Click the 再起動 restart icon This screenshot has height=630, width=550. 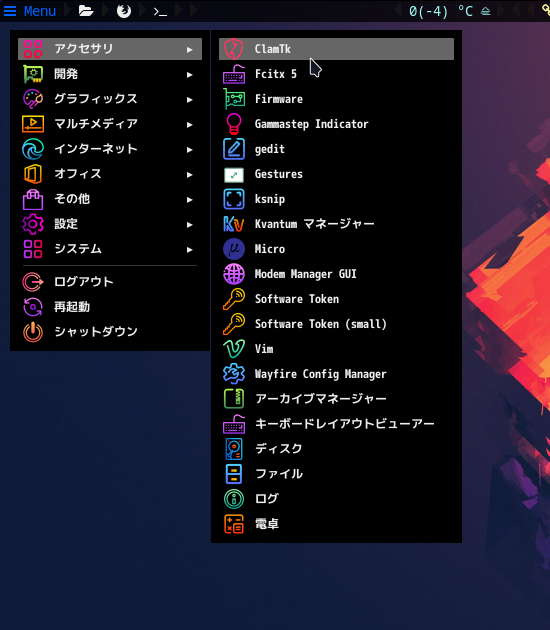pos(33,307)
